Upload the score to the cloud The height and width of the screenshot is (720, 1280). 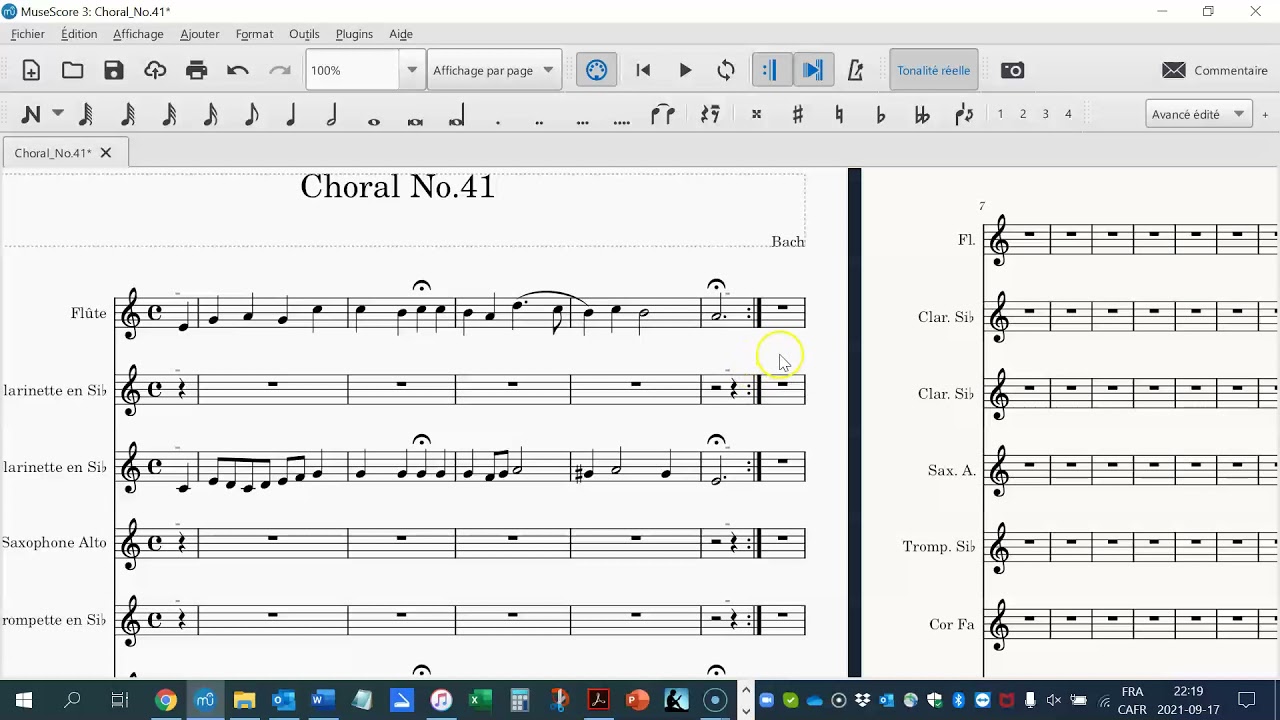tap(155, 70)
